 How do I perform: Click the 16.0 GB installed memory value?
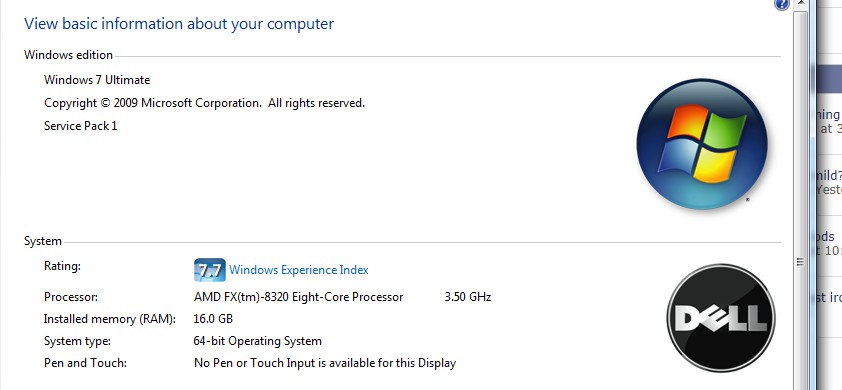[x=213, y=319]
